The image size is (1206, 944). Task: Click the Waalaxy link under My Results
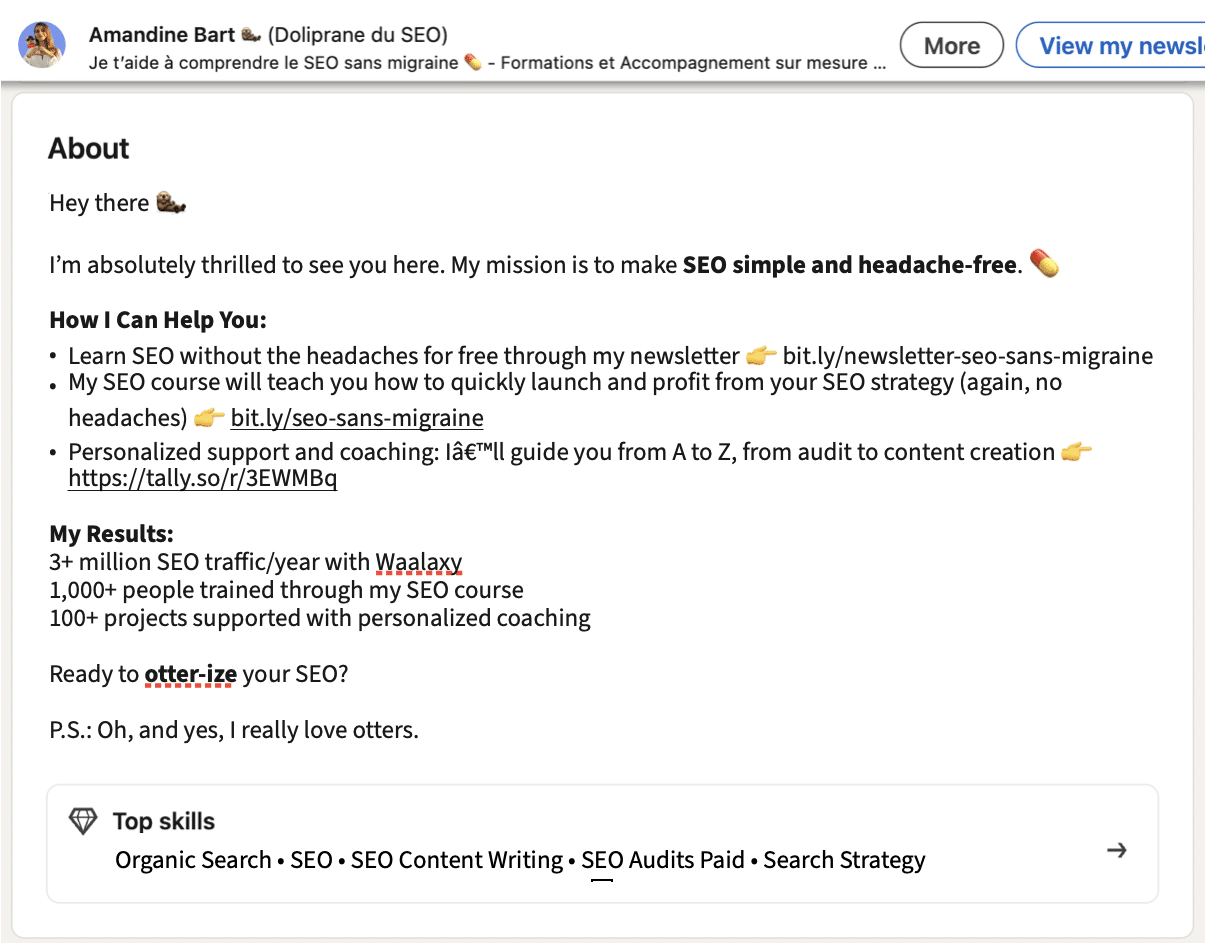click(419, 561)
